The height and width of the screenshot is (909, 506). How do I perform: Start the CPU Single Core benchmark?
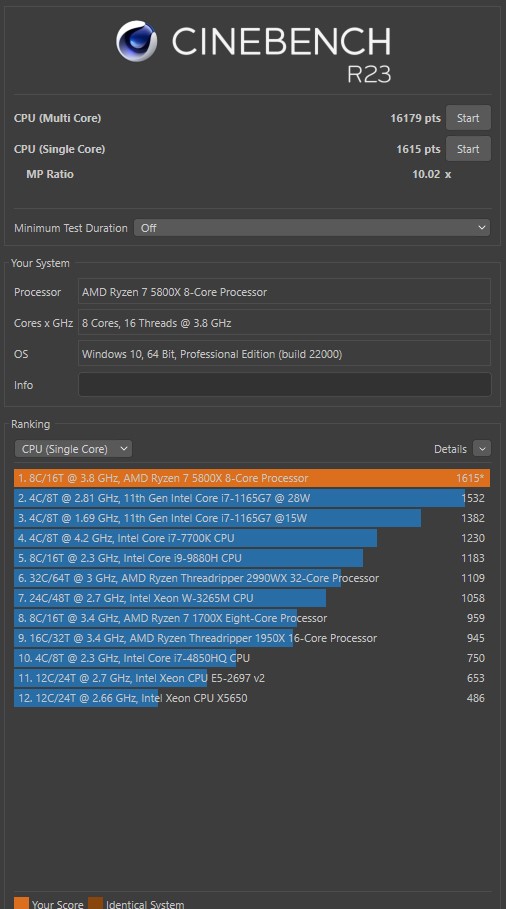(x=468, y=149)
